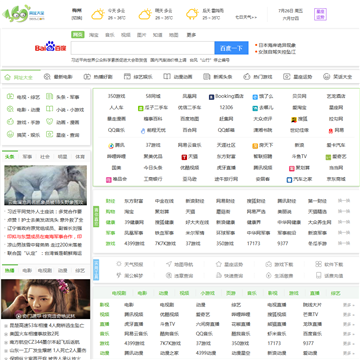
Task: Expand 更多 at the end of the 影视 row
Action: (349, 305)
